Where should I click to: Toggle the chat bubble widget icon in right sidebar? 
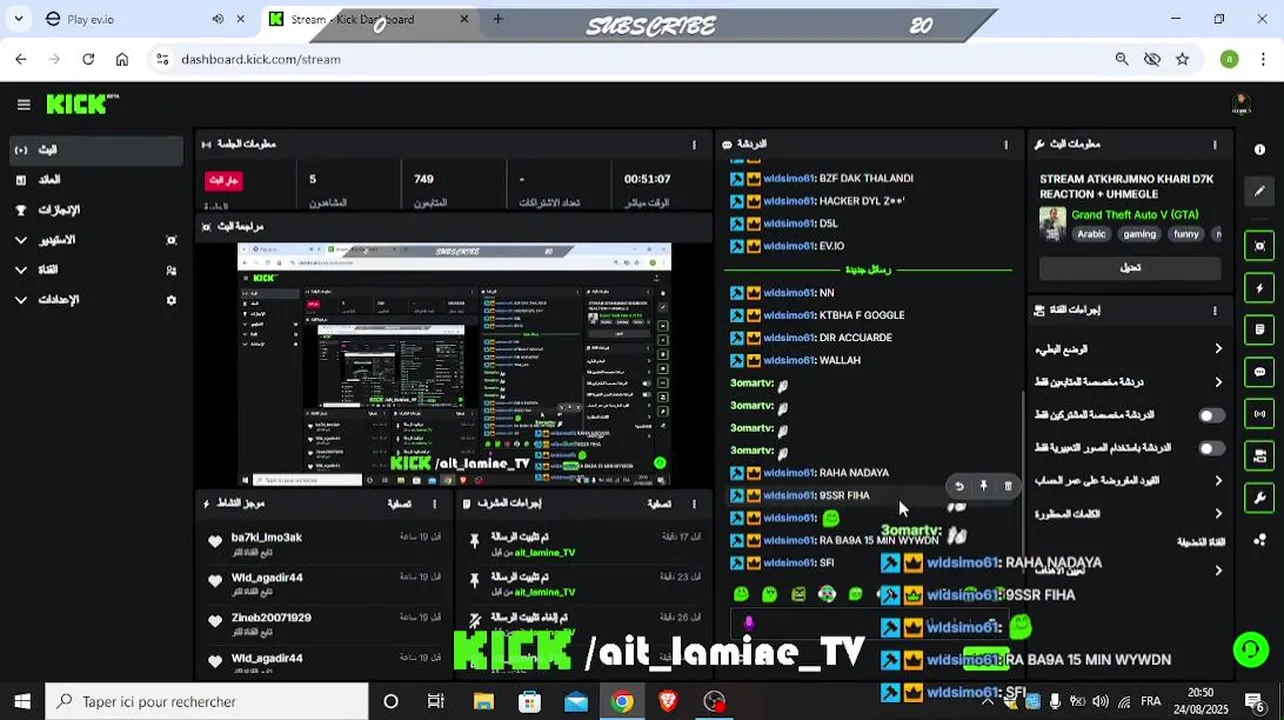[x=1259, y=372]
